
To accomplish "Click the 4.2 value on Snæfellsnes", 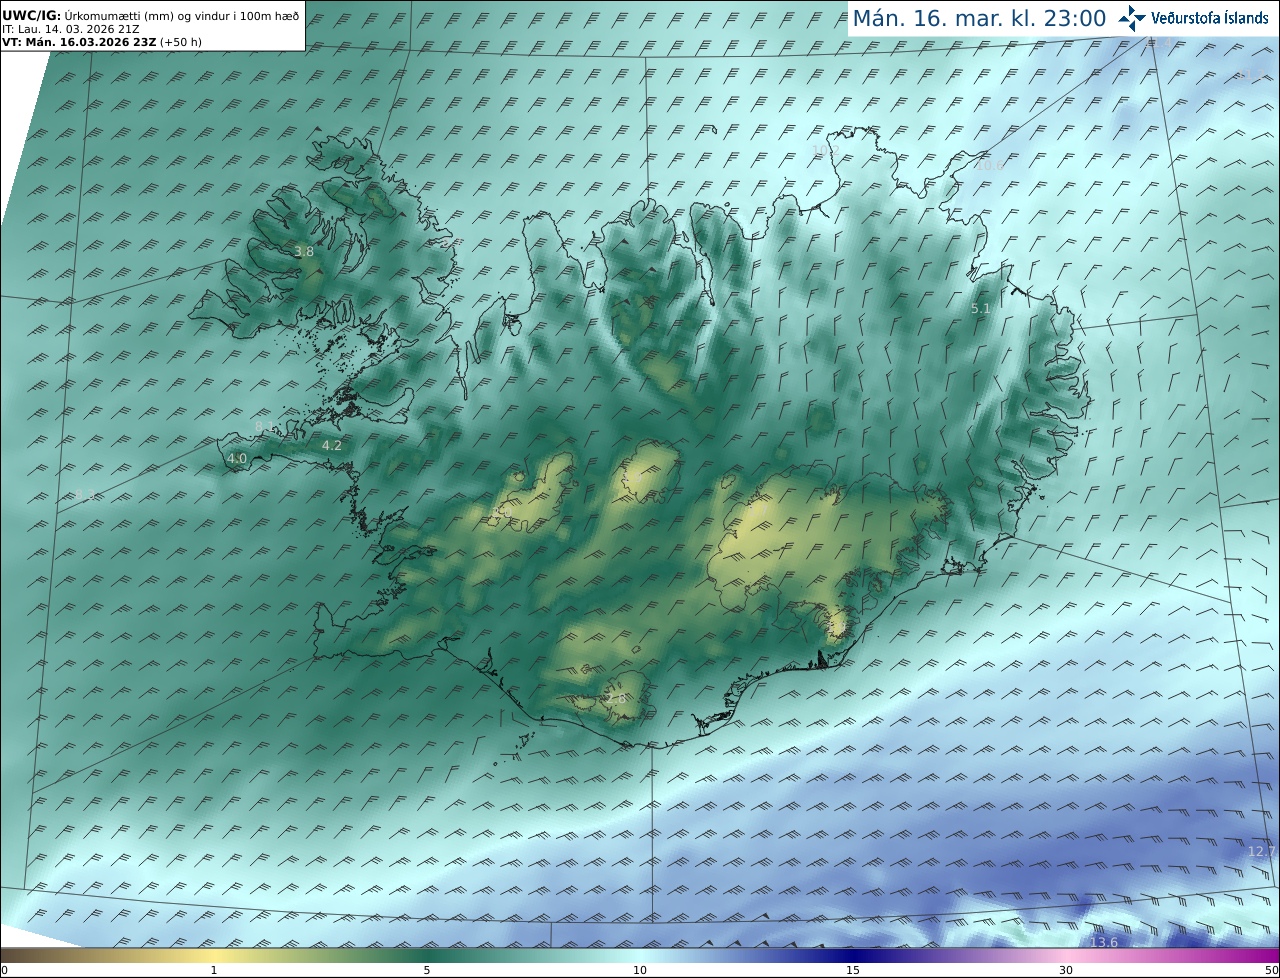I will pyautogui.click(x=332, y=446).
